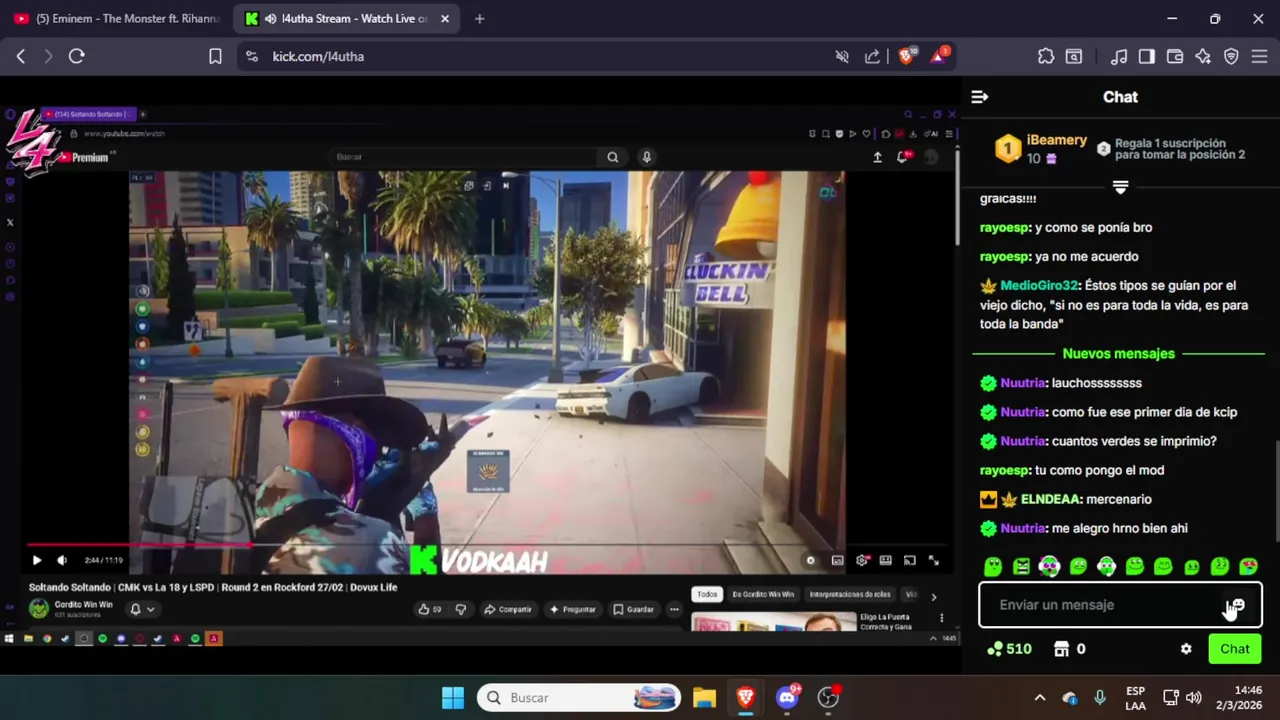Switch to the Eminem The Monster YouTube tab
The height and width of the screenshot is (720, 1280).
[x=116, y=18]
